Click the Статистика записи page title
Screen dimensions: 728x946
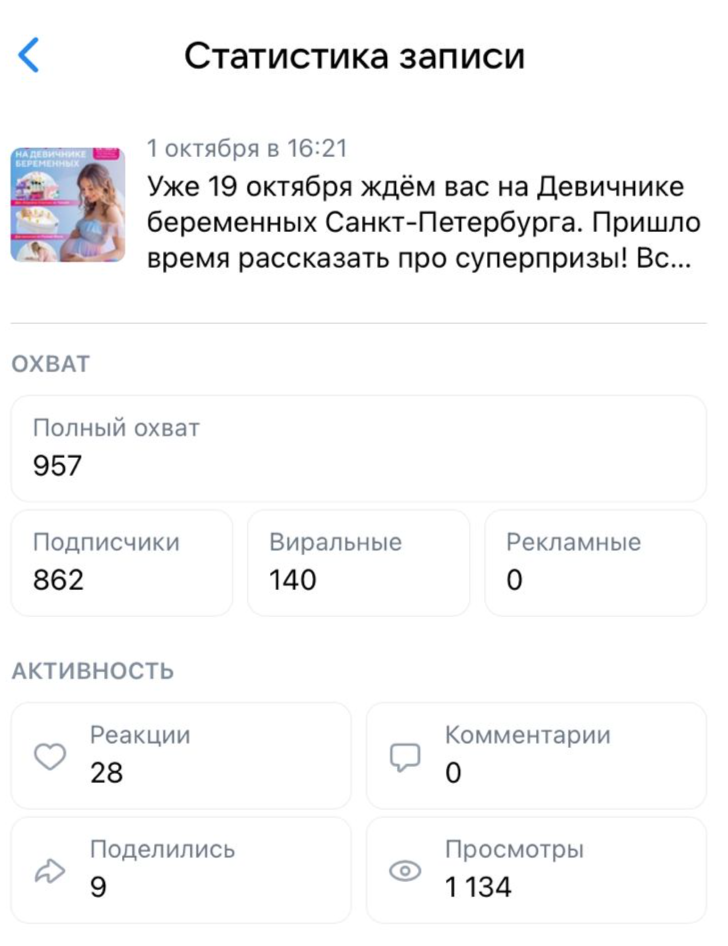(x=354, y=56)
